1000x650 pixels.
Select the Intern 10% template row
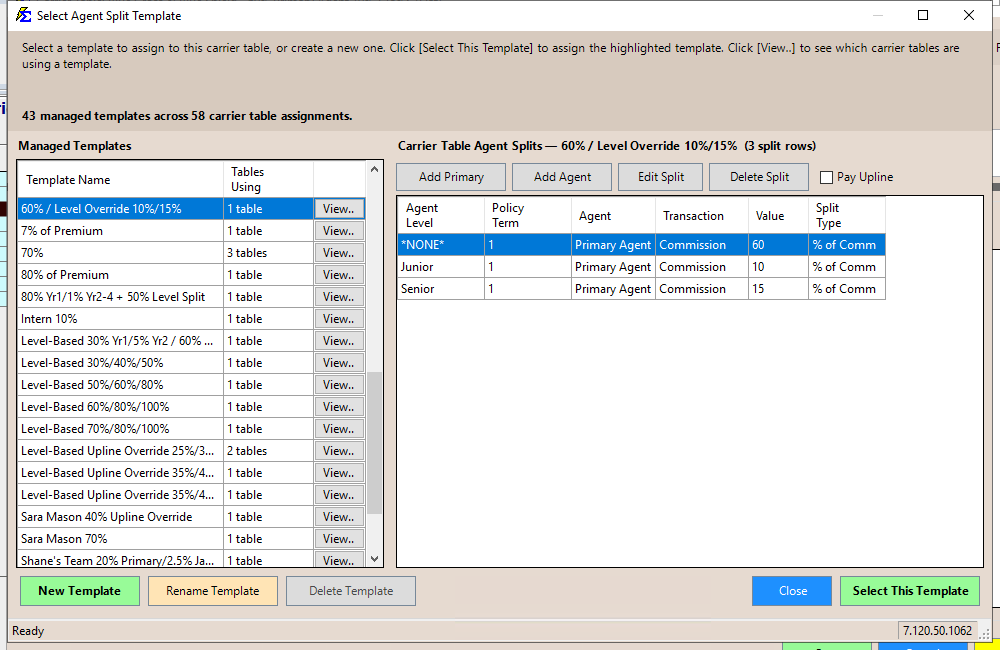120,319
